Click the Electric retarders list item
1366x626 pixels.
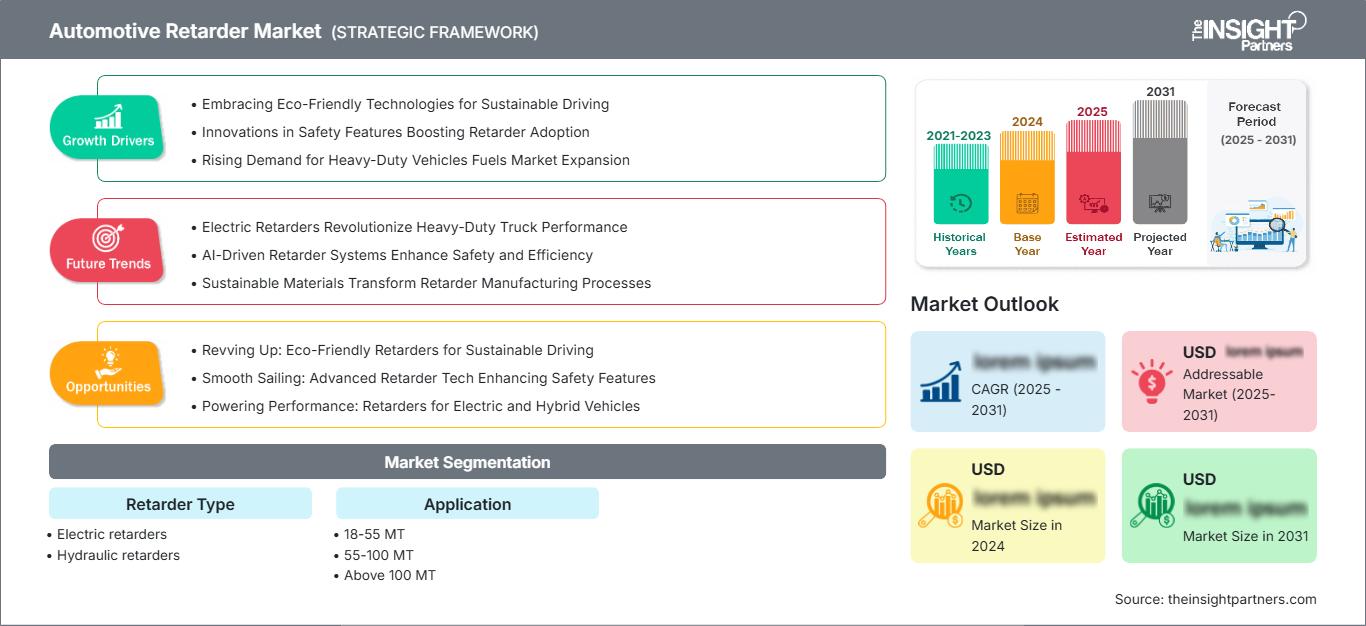tap(112, 534)
